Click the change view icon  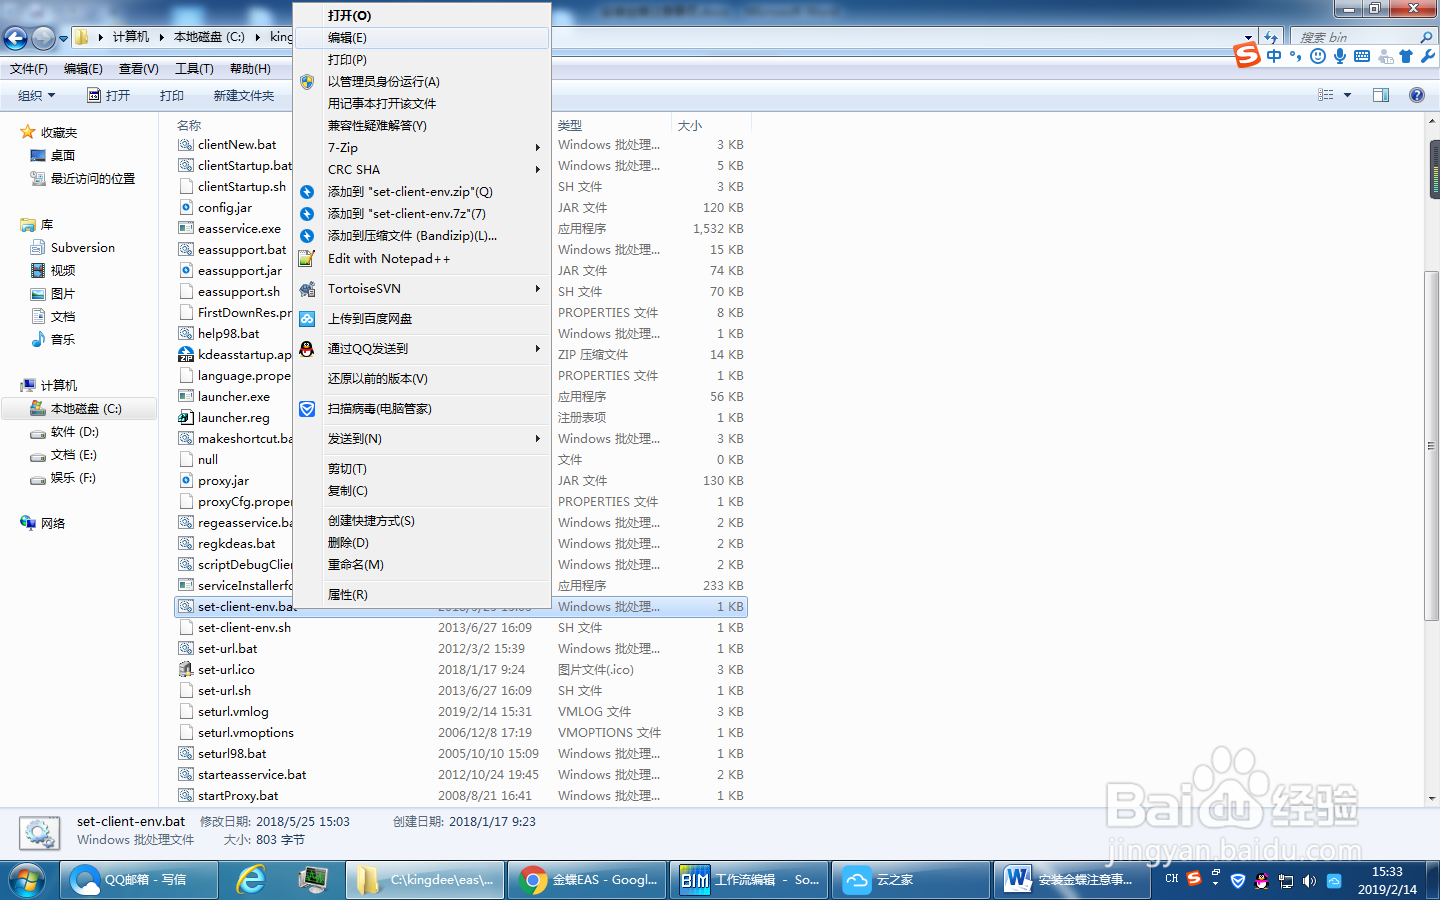point(1326,95)
